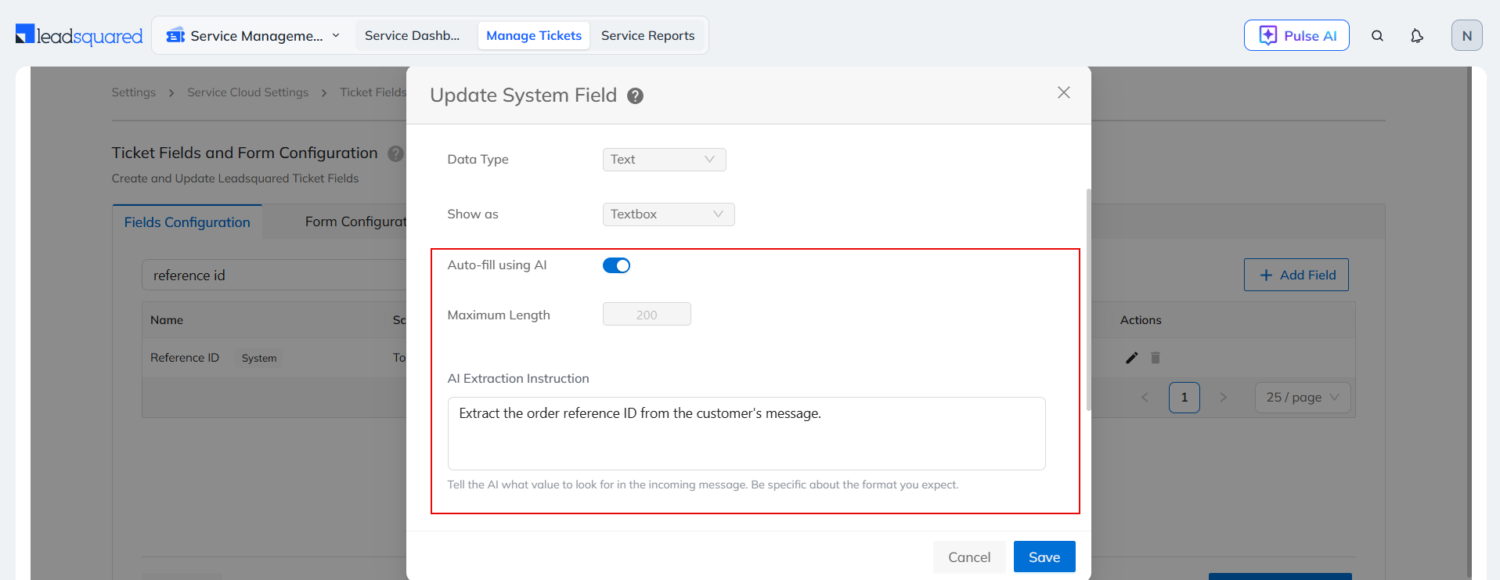The width and height of the screenshot is (1500, 580).
Task: Click the 'System' tag on Reference ID
Action: tap(259, 358)
